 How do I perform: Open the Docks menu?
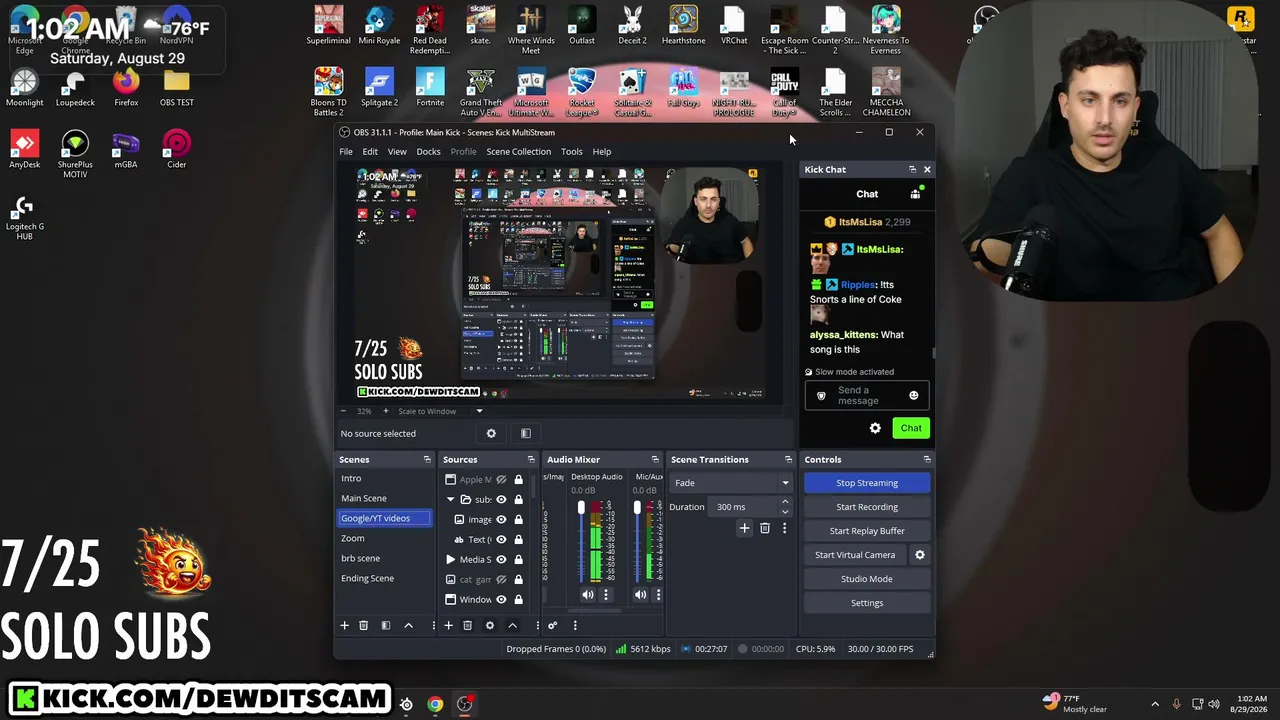point(428,152)
